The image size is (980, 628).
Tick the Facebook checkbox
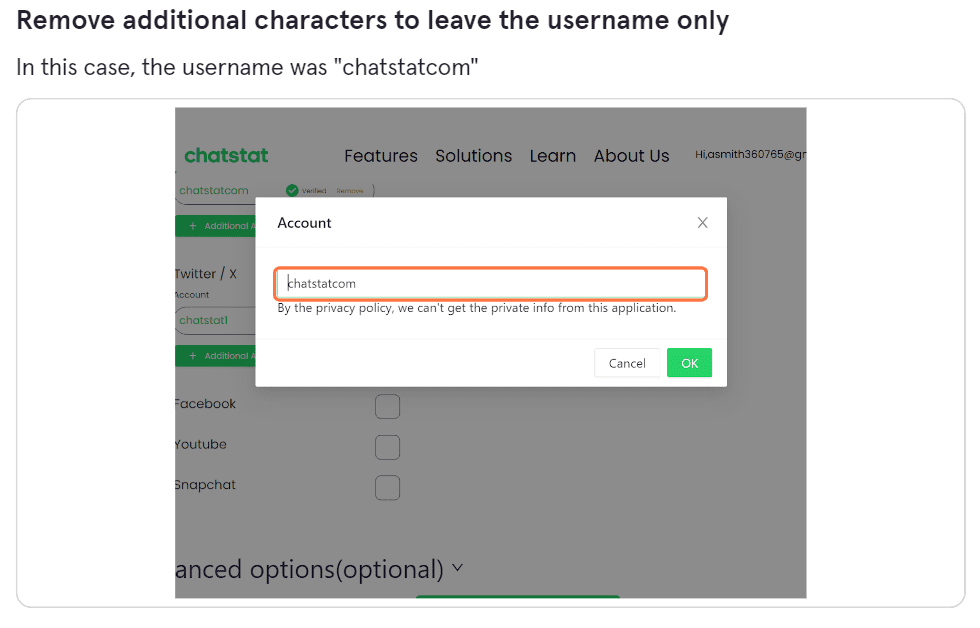388,406
